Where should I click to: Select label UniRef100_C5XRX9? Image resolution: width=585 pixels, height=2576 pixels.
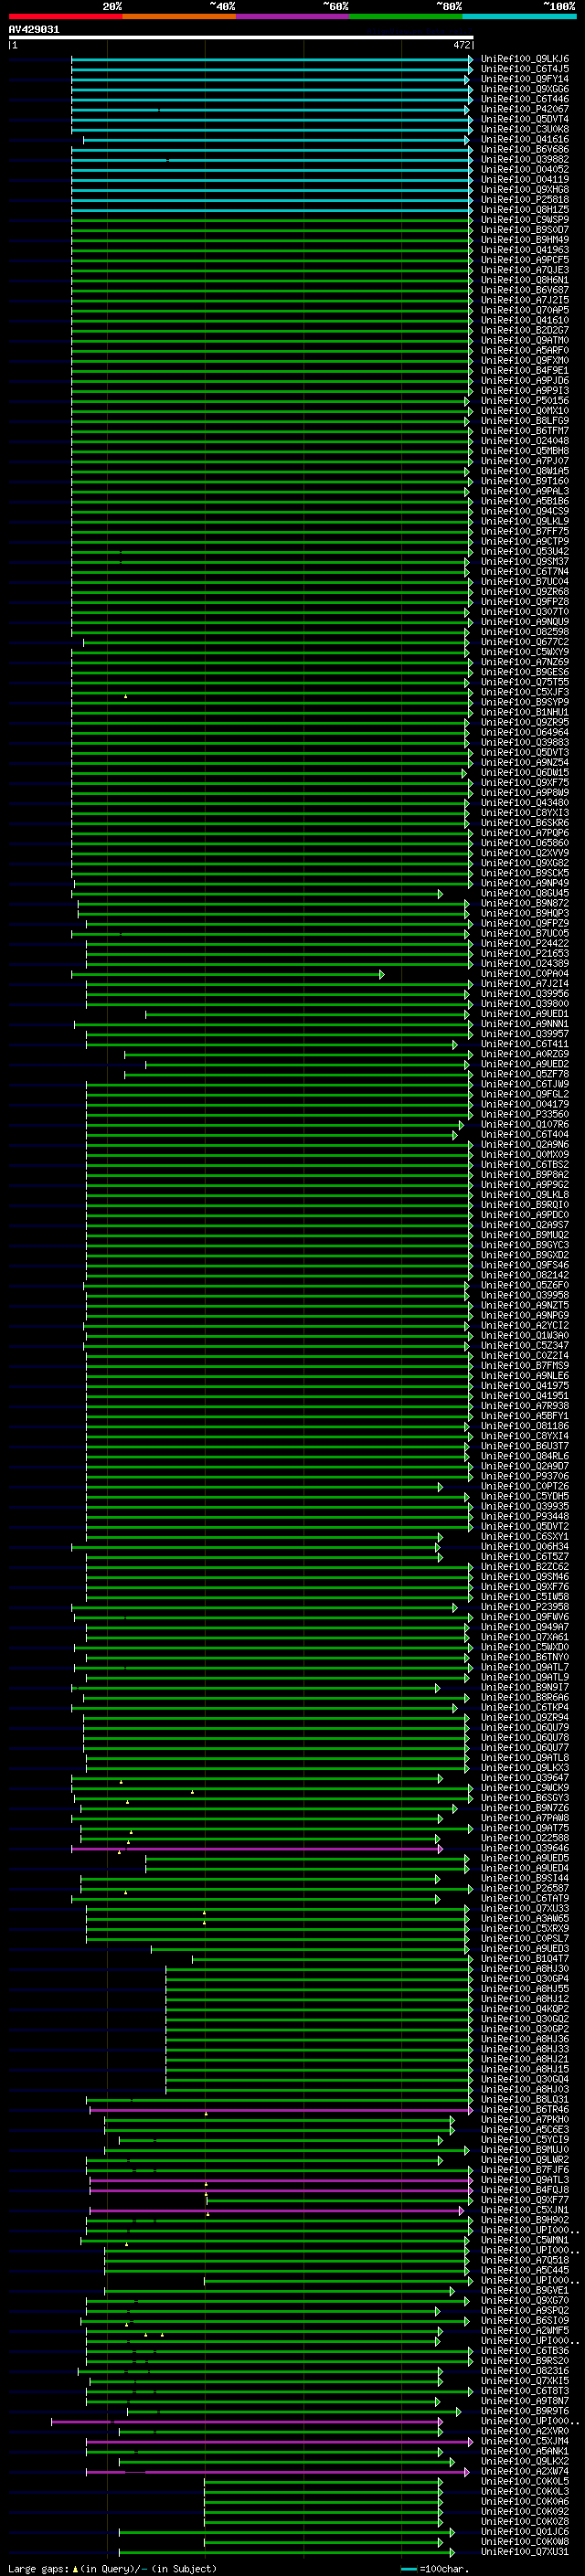point(525,1928)
